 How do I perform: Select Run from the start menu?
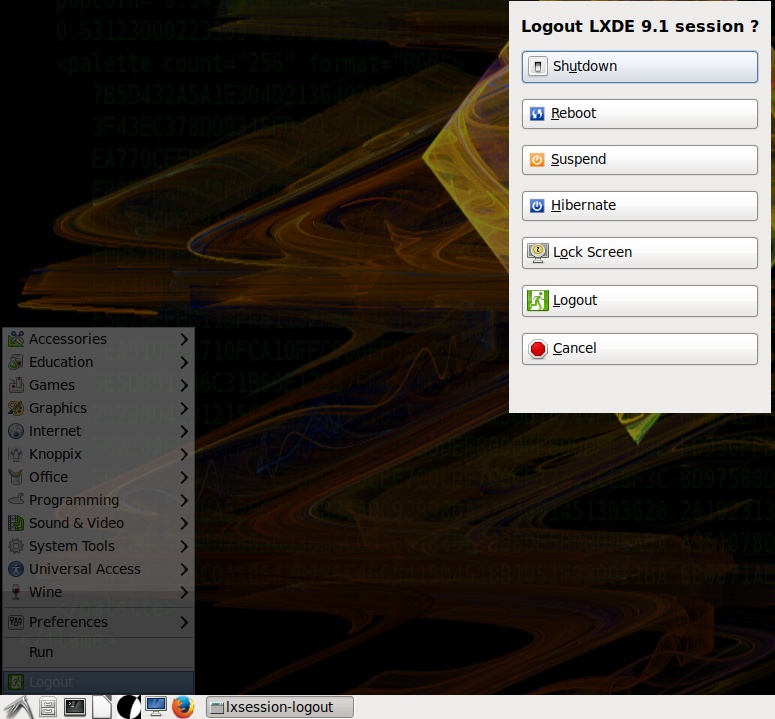point(98,652)
